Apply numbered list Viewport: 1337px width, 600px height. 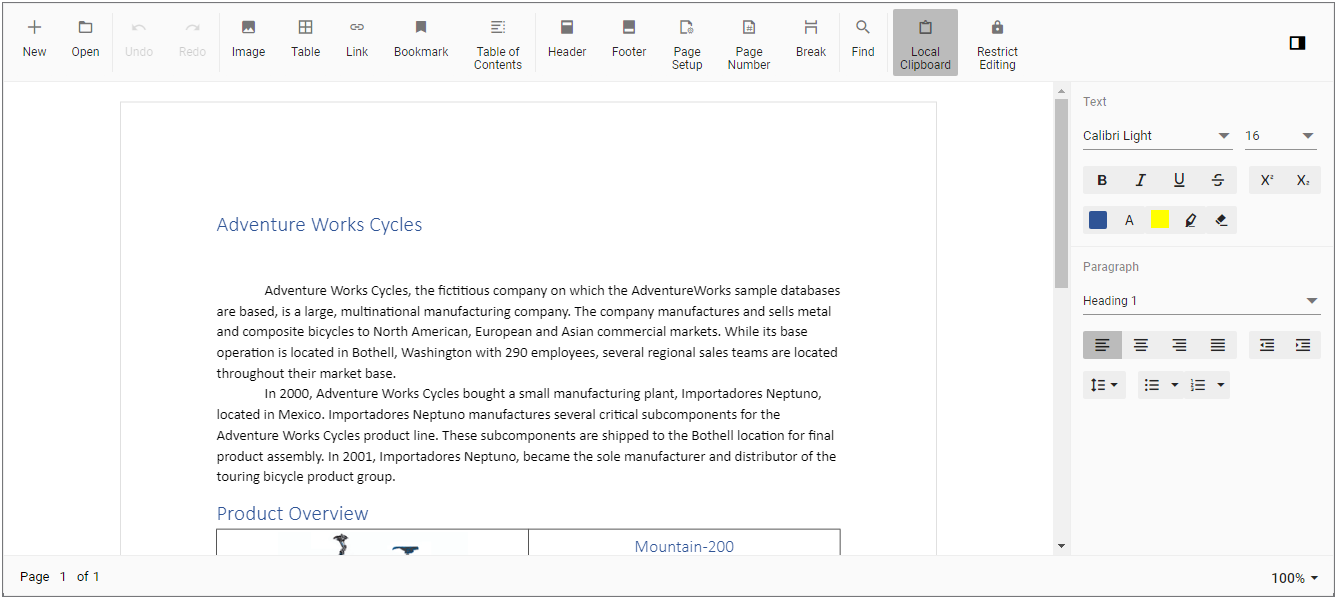[x=1198, y=385]
